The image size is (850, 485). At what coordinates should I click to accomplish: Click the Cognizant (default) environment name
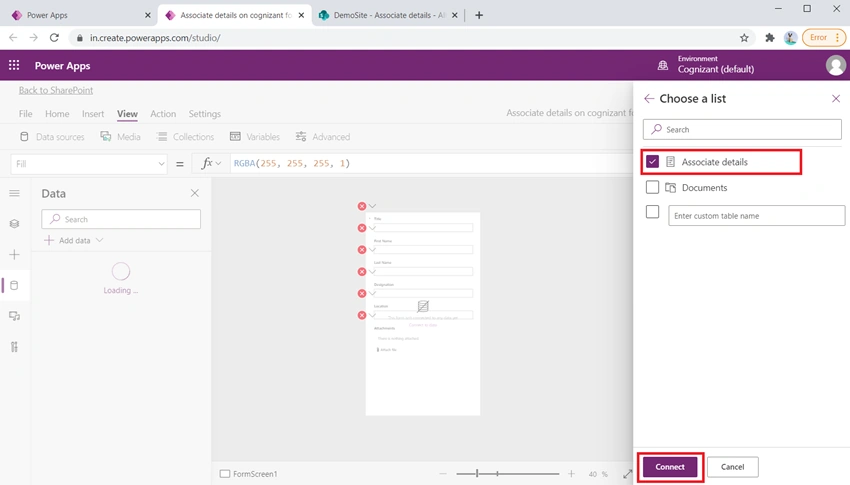tap(716, 69)
